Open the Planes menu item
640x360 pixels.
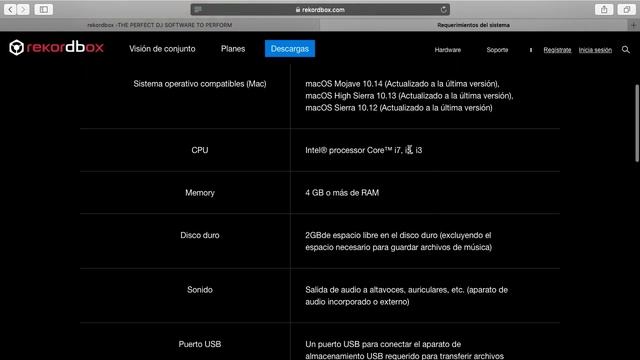click(233, 49)
